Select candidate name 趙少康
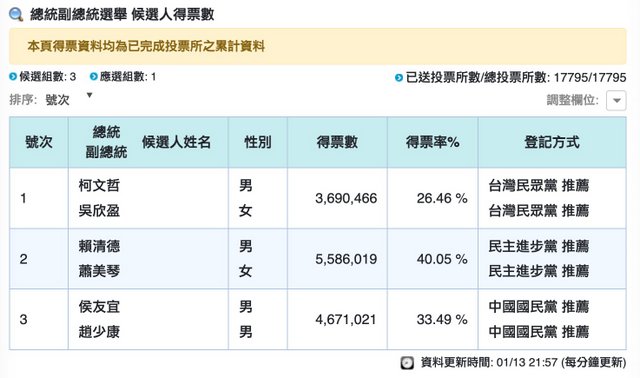Screen dimensions: 640x378 99,332
